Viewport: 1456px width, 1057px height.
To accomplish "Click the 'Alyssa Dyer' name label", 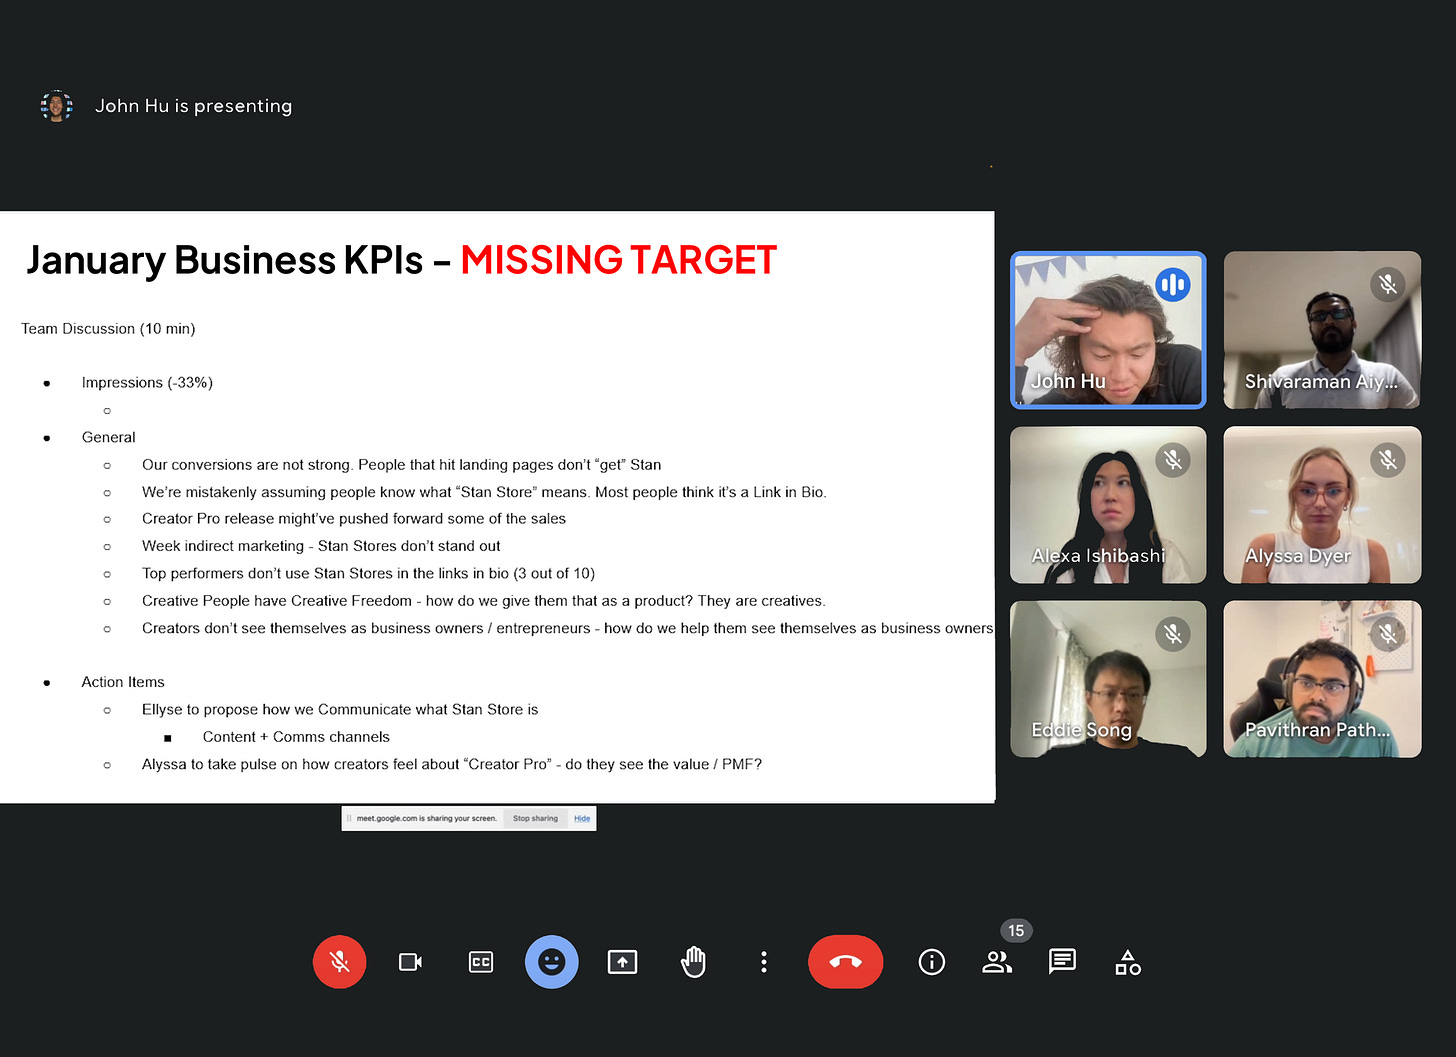I will point(1298,556).
